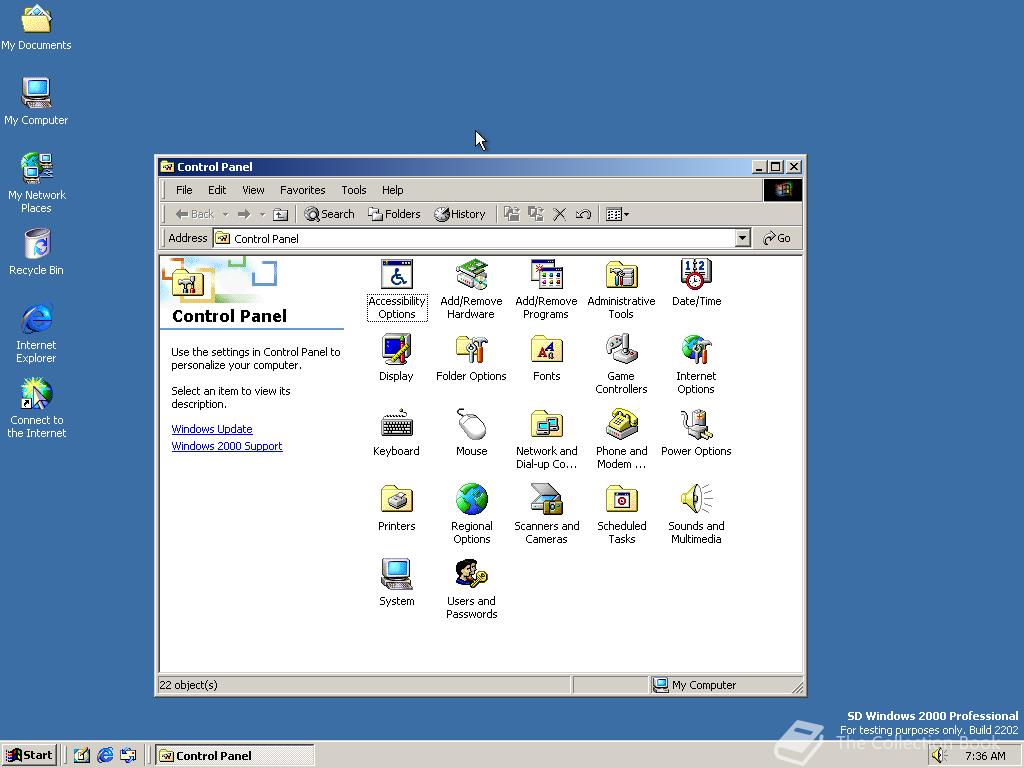
Task: Click the 7:36 AM tray clock
Action: tap(985, 756)
